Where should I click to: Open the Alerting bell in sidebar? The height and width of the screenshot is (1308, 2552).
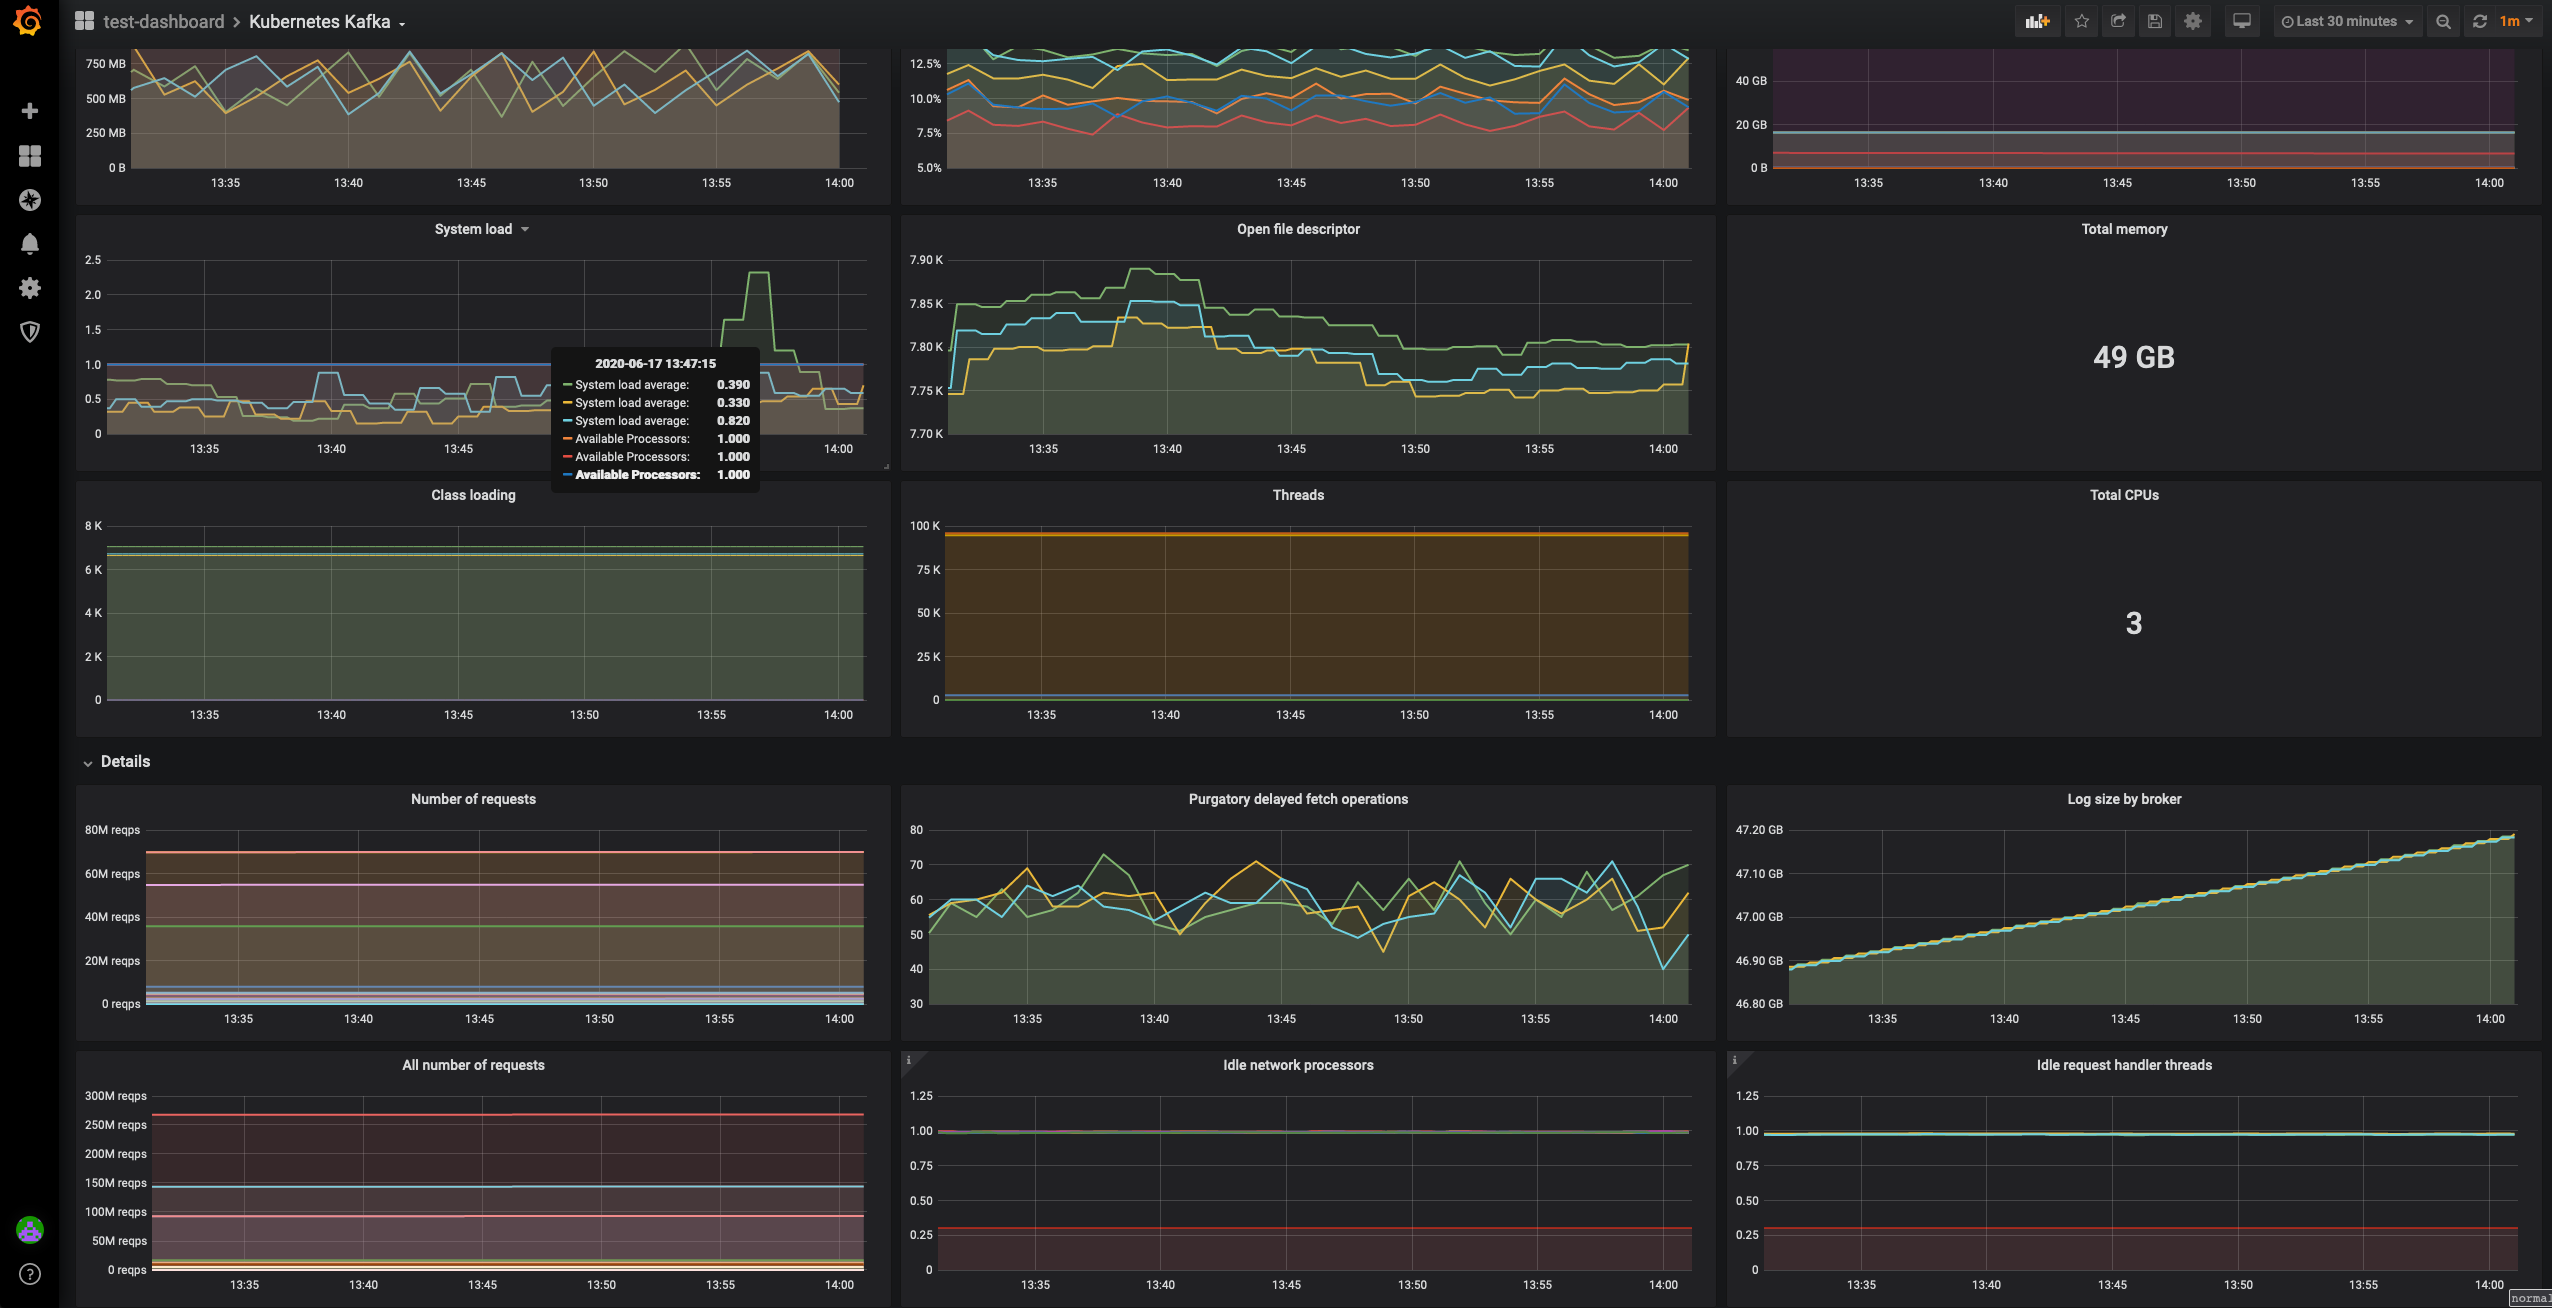pos(30,244)
